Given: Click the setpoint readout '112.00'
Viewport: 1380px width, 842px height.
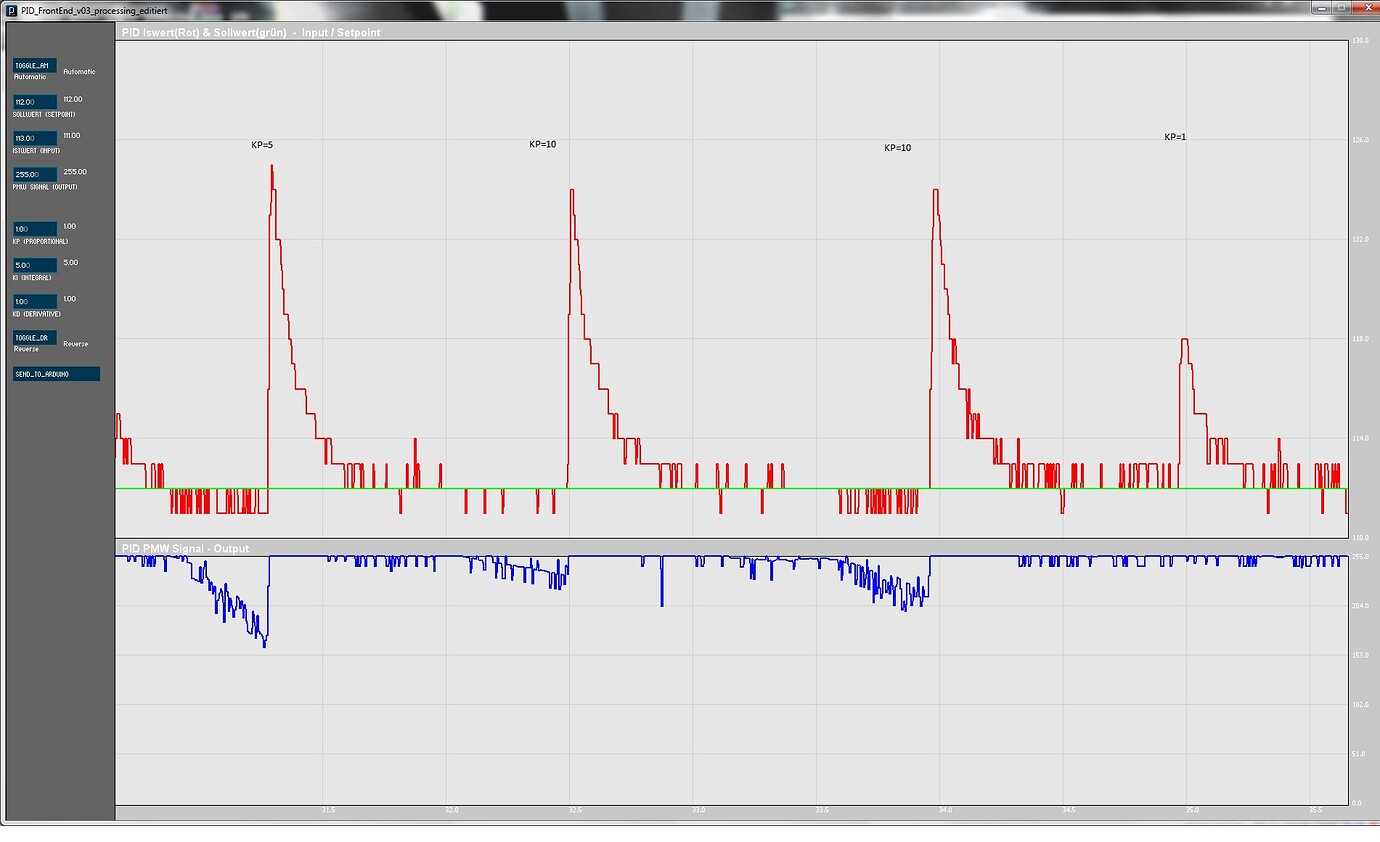Looking at the screenshot, I should point(73,99).
